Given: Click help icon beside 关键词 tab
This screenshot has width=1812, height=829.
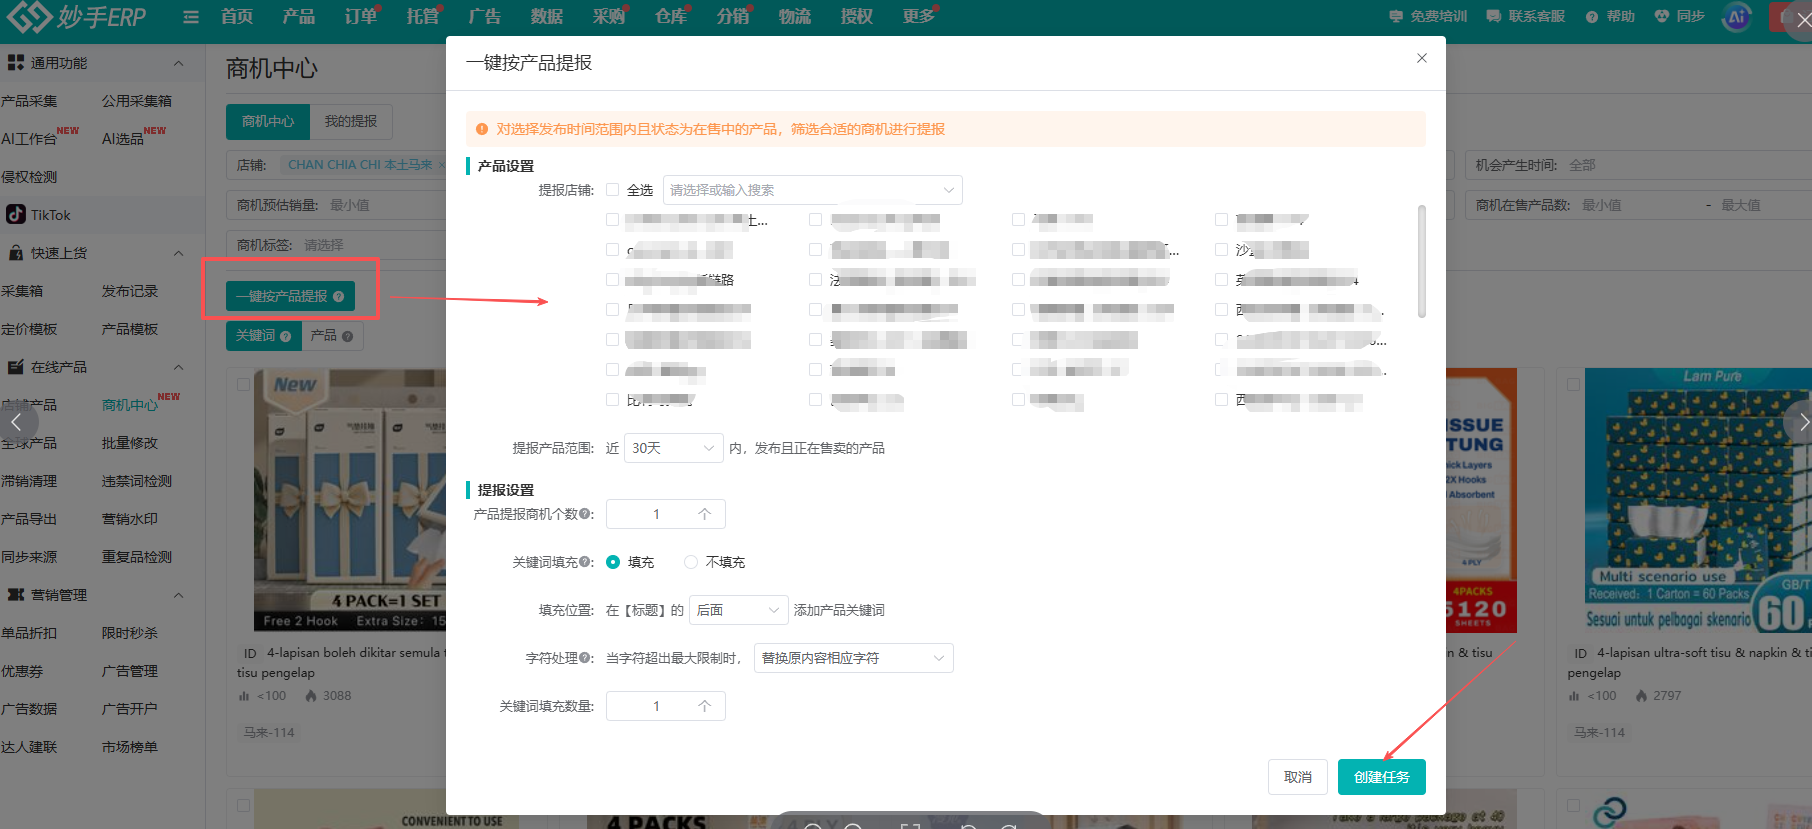Looking at the screenshot, I should 286,336.
